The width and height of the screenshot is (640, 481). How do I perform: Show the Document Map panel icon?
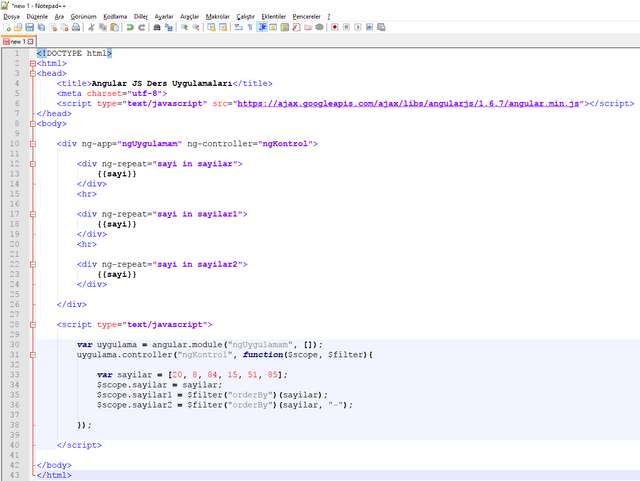[x=285, y=27]
